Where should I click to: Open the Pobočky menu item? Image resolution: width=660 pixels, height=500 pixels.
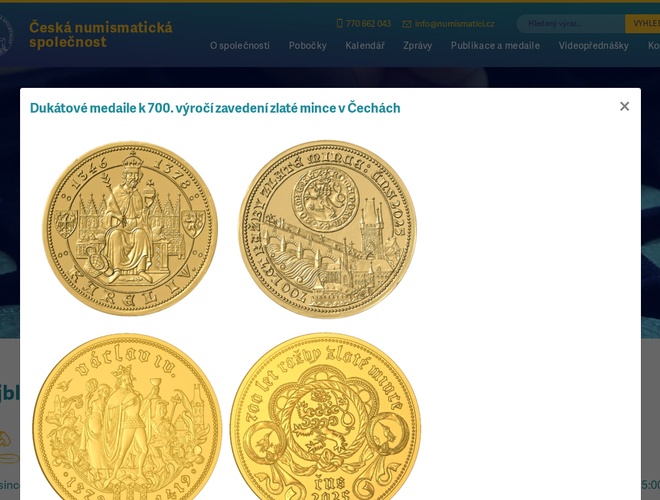[x=308, y=45]
